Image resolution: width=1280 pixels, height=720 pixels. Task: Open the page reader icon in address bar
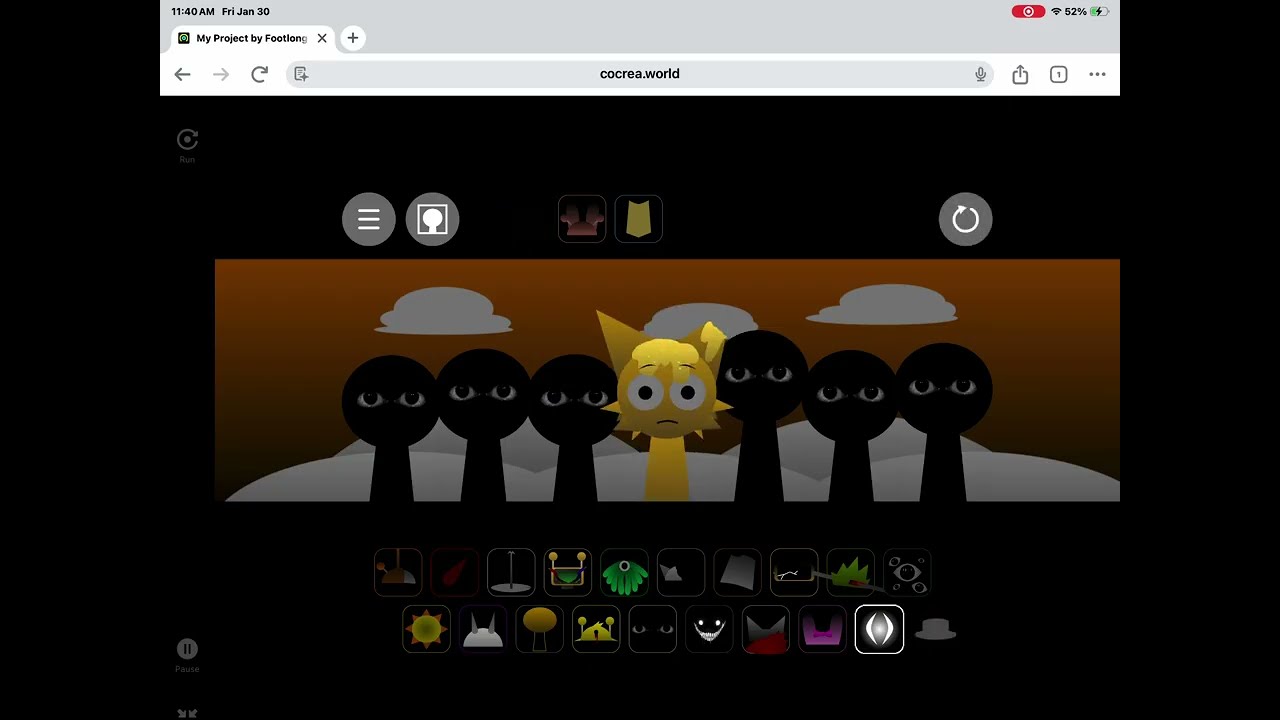(301, 74)
